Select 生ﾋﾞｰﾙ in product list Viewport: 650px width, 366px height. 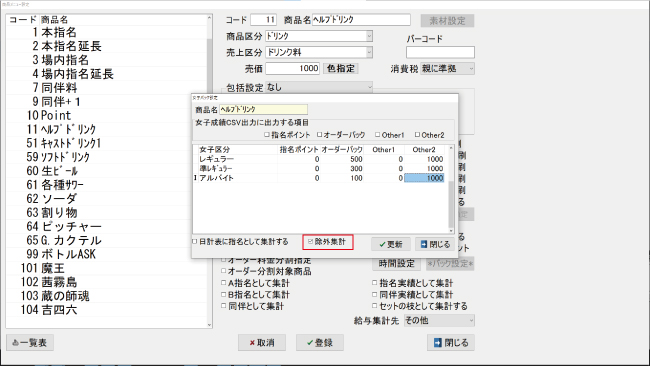point(107,171)
